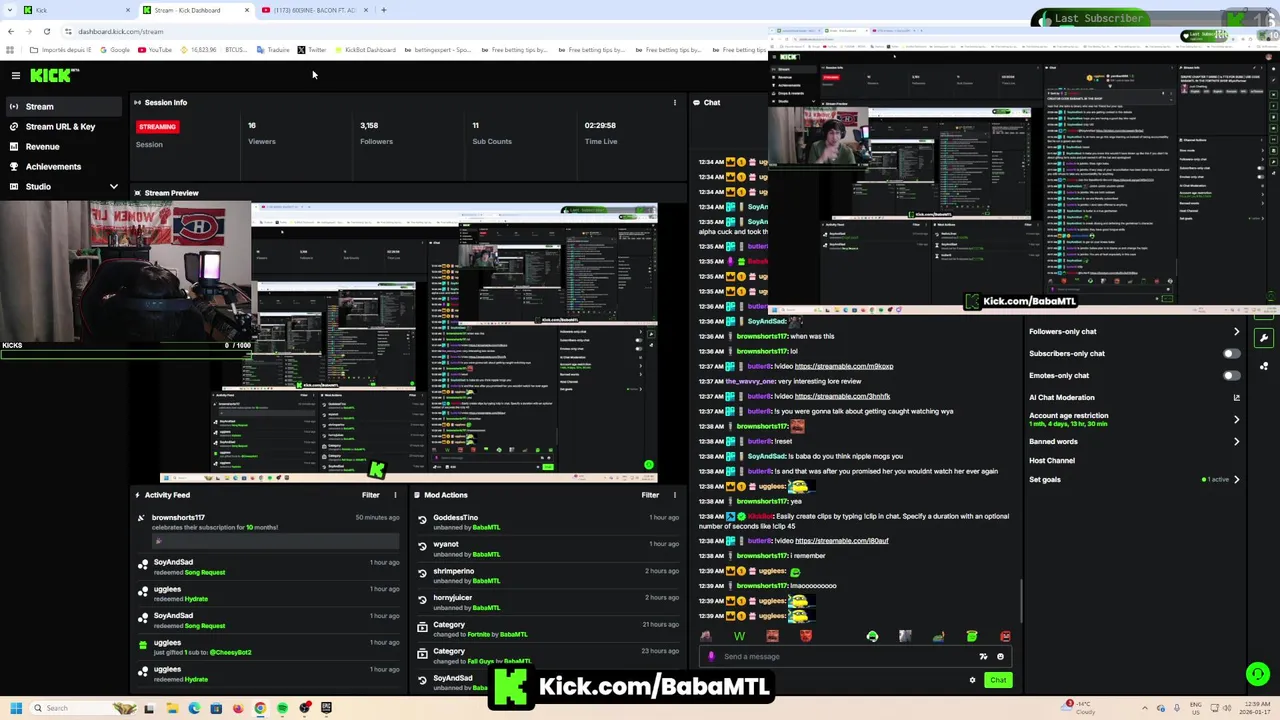Click the green Chat send button
The width and height of the screenshot is (1280, 720).
(x=998, y=680)
